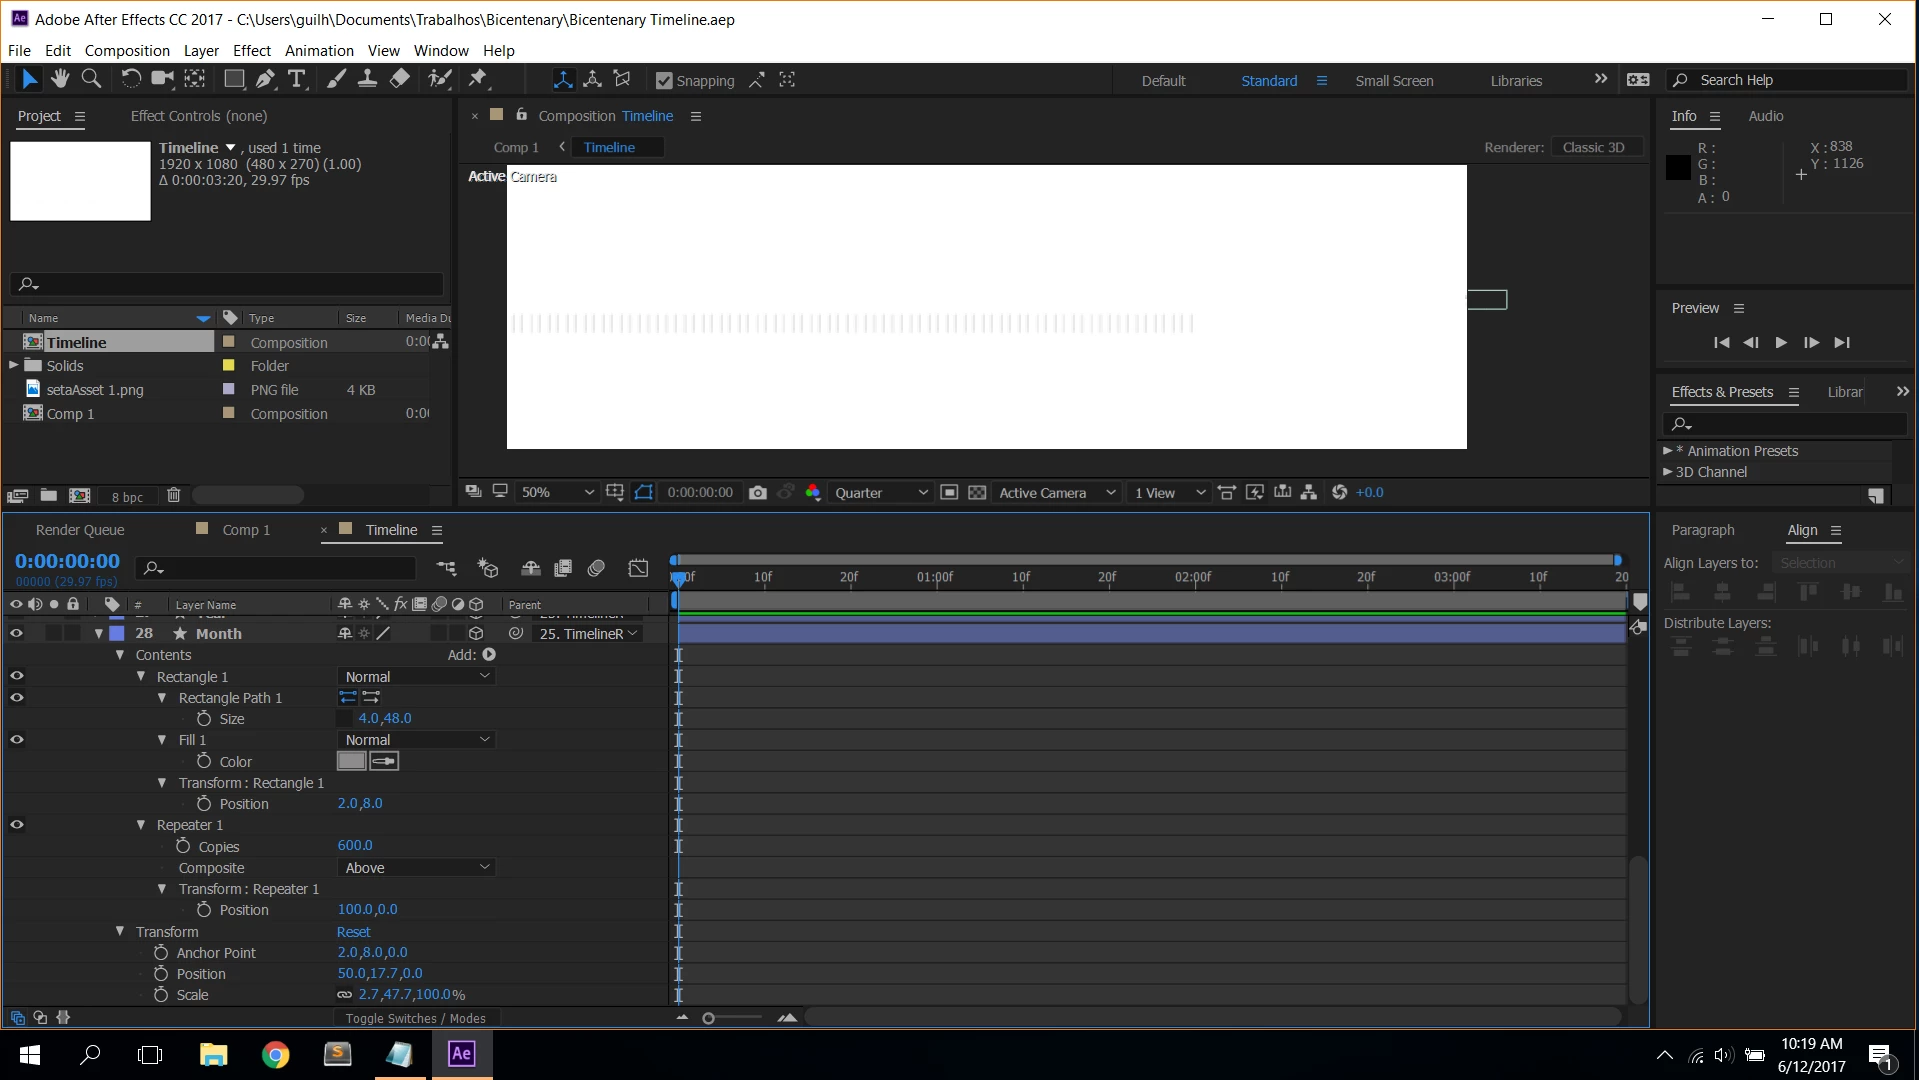Select the Horizontal Type tool
This screenshot has height=1080, width=1919.
click(297, 79)
